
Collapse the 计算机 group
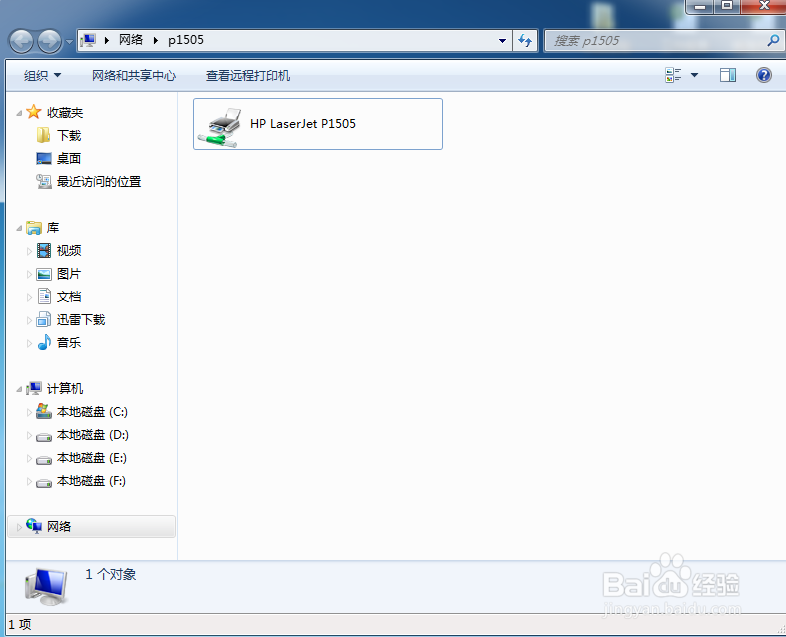click(19, 389)
